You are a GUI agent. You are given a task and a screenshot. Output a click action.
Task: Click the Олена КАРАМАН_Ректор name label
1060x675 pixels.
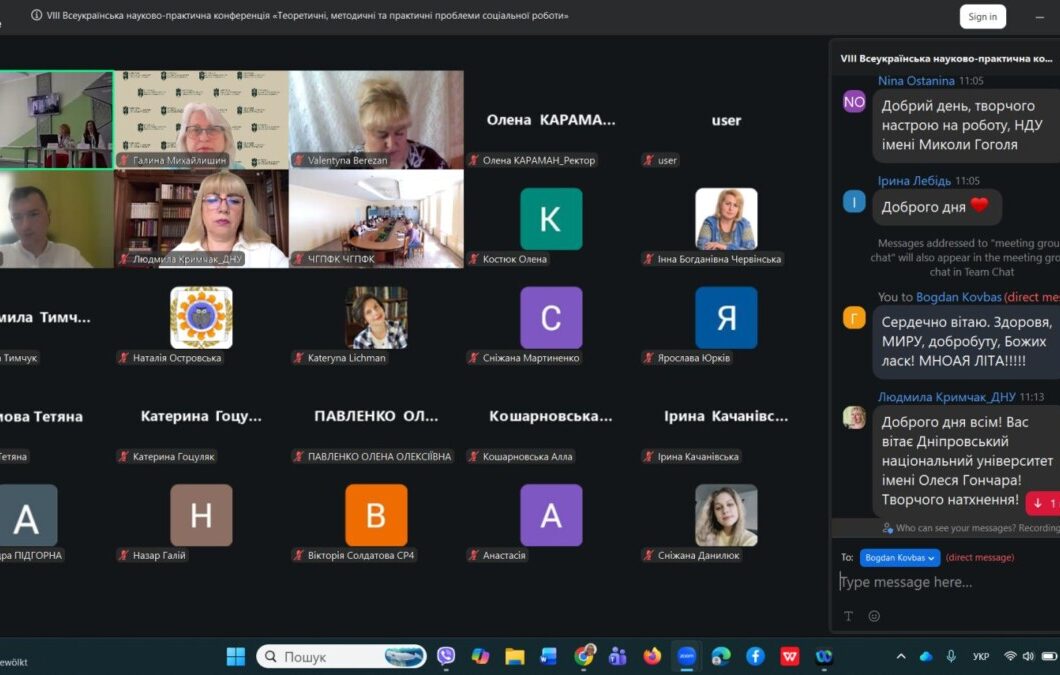(x=539, y=160)
